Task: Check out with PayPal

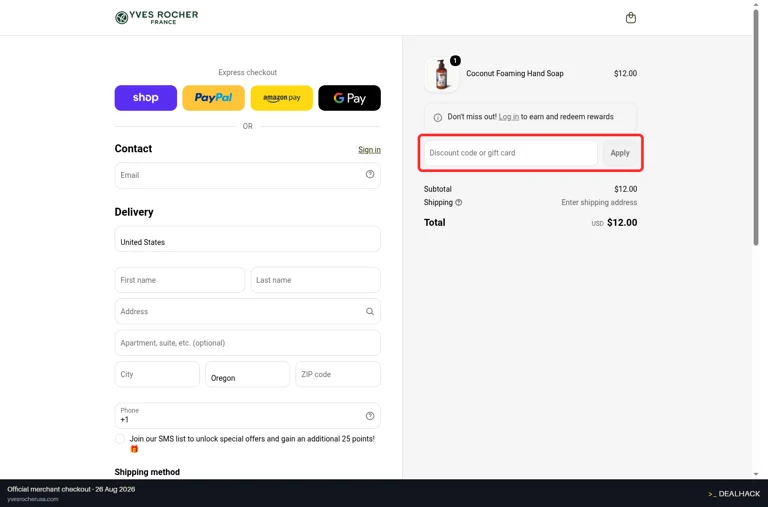Action: click(214, 98)
